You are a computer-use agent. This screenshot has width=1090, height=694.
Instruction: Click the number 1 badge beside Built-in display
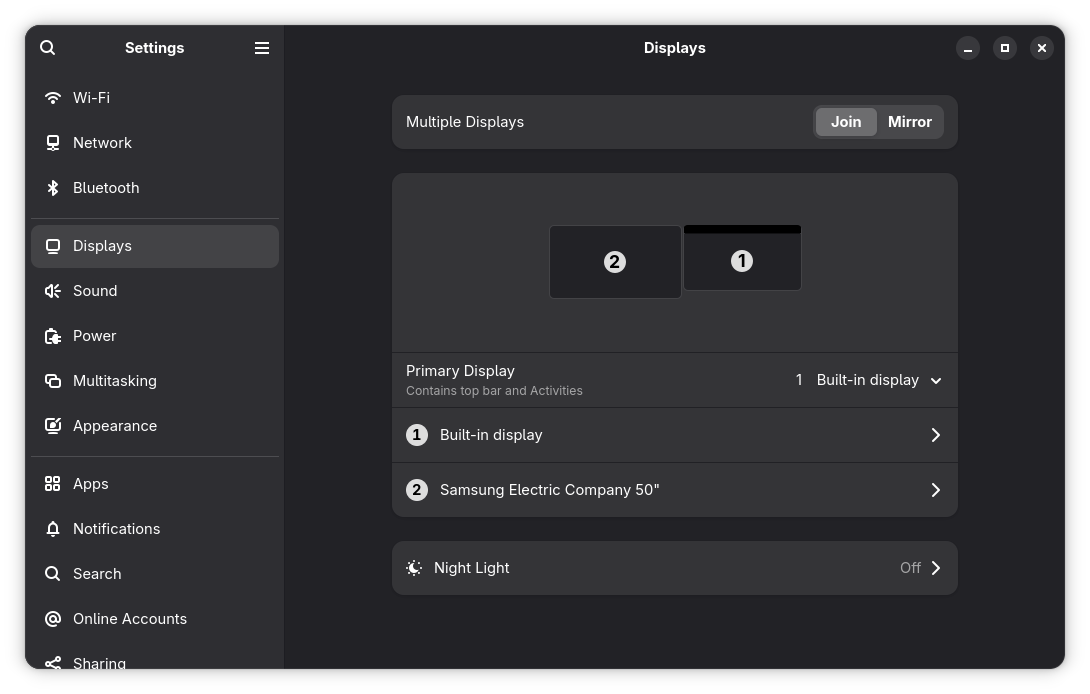(416, 435)
